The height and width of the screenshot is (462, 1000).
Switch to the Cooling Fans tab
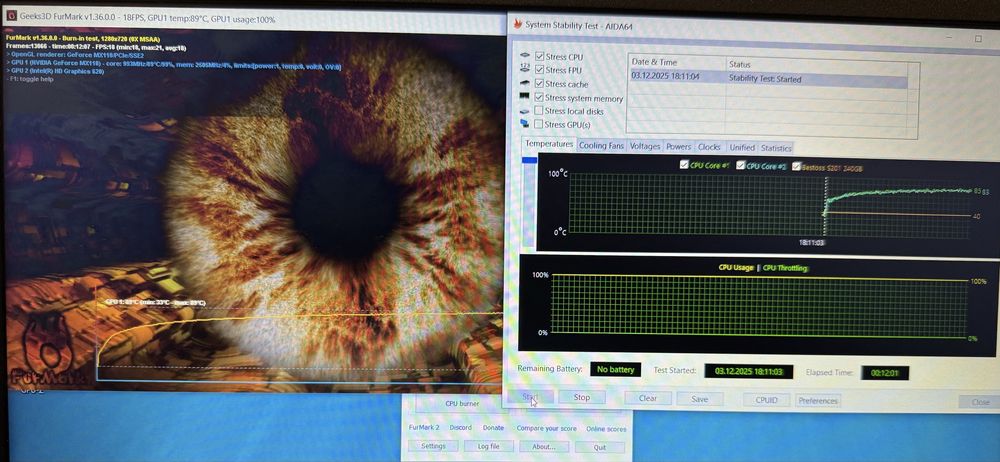tap(601, 145)
